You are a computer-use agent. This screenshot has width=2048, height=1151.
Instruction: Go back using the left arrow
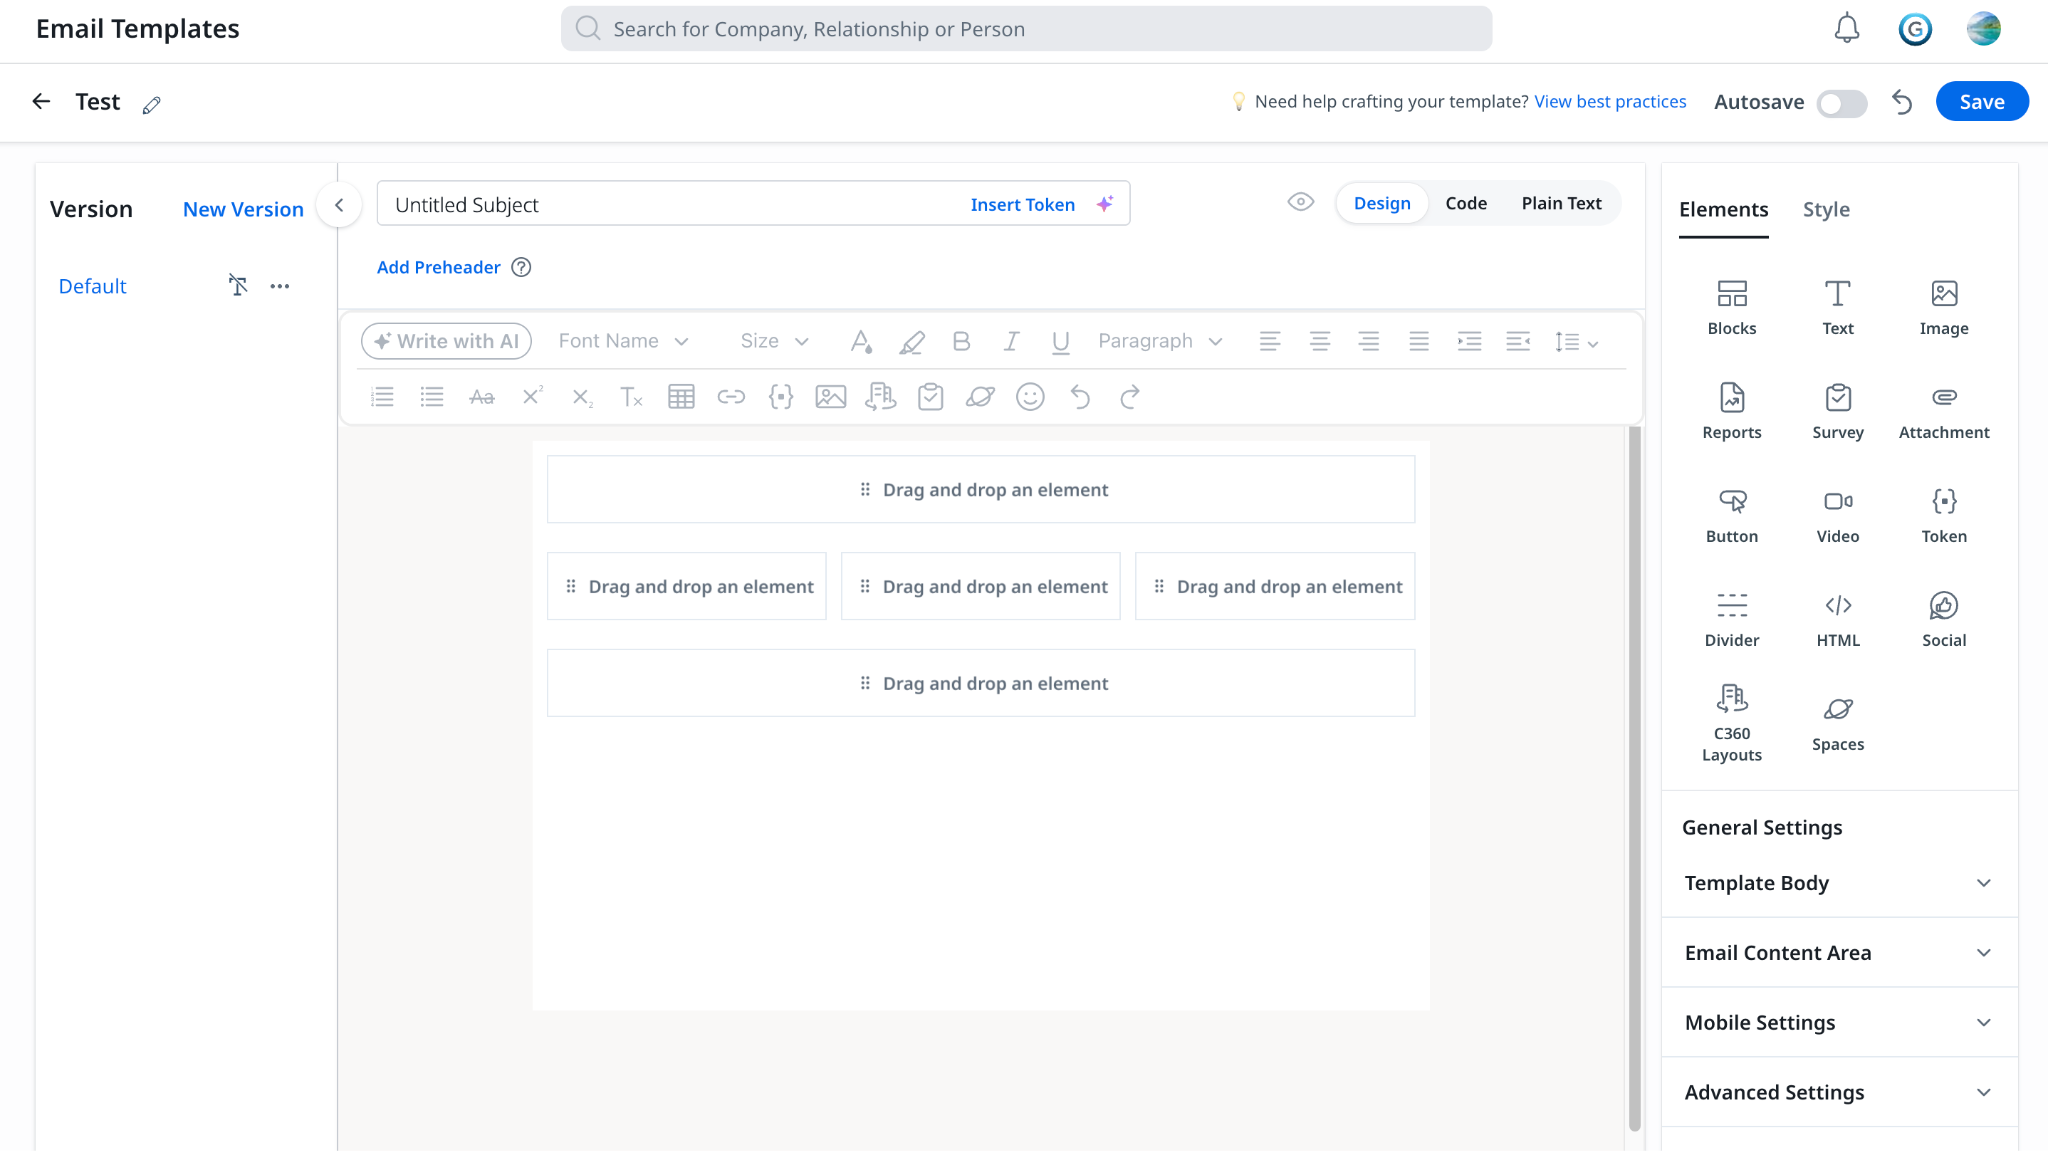tap(41, 101)
